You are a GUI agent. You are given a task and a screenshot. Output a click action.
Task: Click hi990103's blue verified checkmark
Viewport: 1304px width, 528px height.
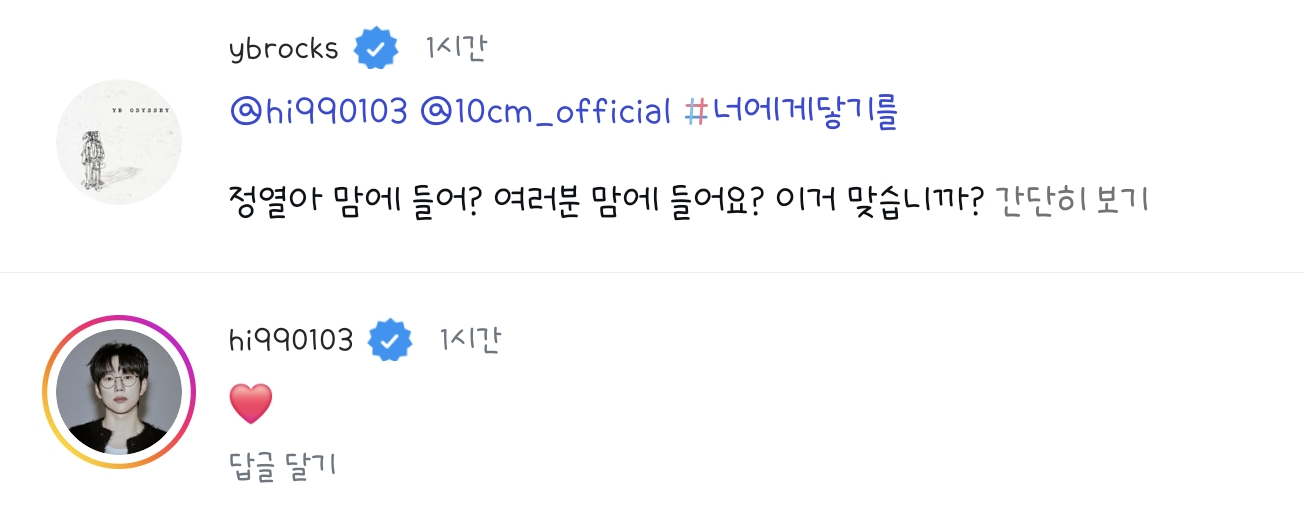tap(390, 342)
